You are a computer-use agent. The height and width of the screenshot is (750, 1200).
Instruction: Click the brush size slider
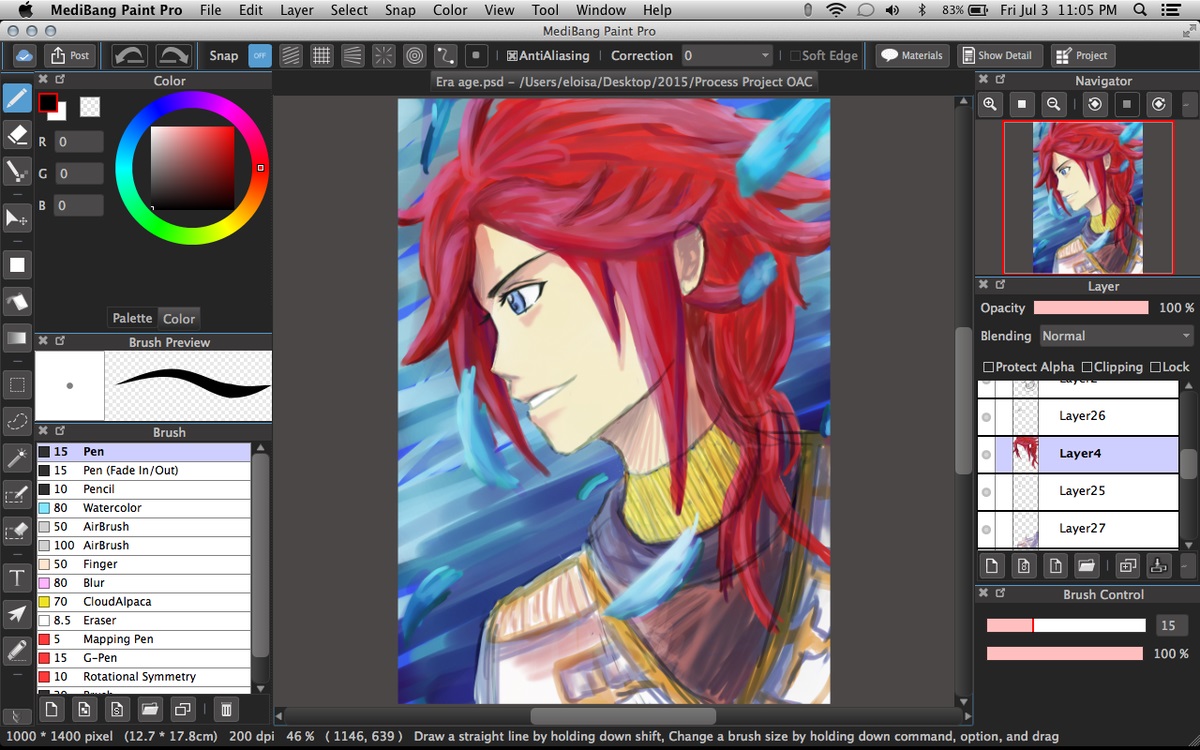[1066, 626]
